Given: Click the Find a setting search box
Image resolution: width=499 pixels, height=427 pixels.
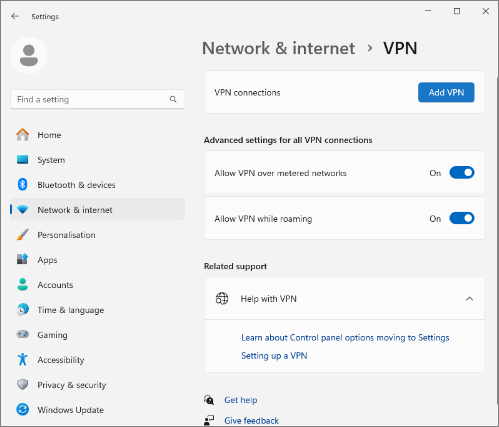Looking at the screenshot, I should pyautogui.click(x=97, y=99).
